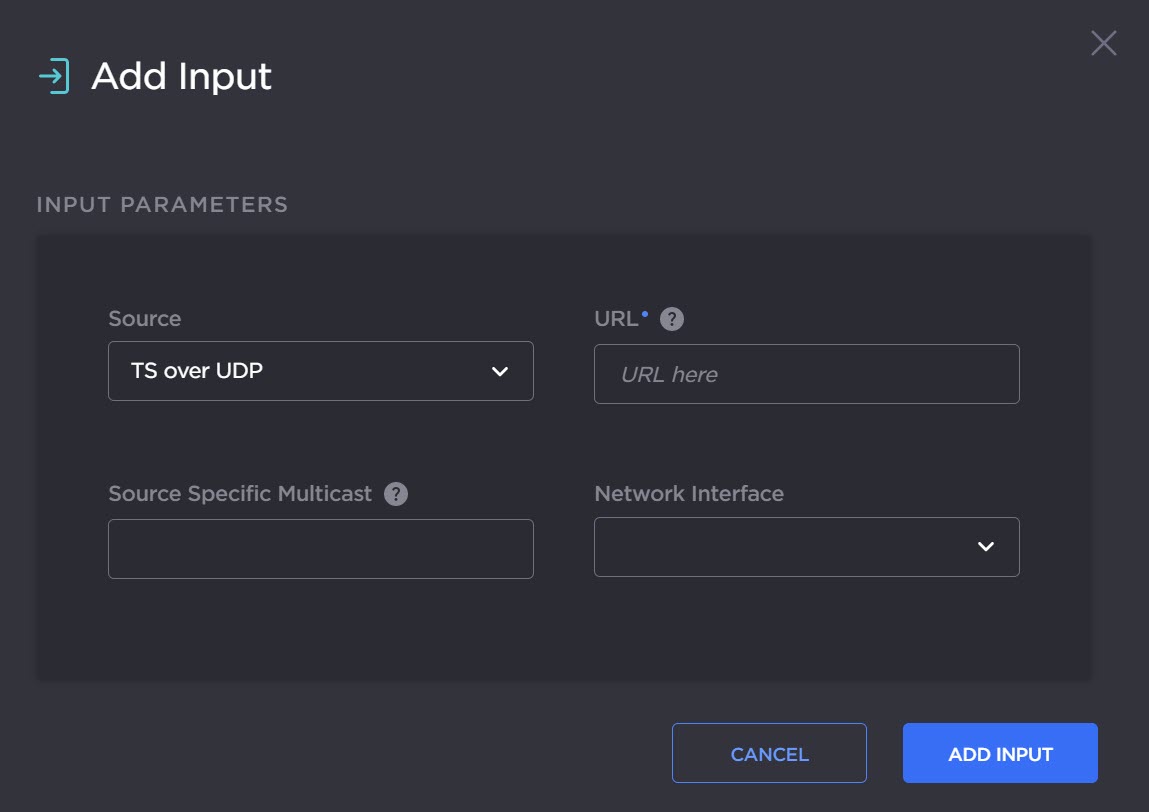Click the INPUT PARAMETERS section heading

pos(162,205)
